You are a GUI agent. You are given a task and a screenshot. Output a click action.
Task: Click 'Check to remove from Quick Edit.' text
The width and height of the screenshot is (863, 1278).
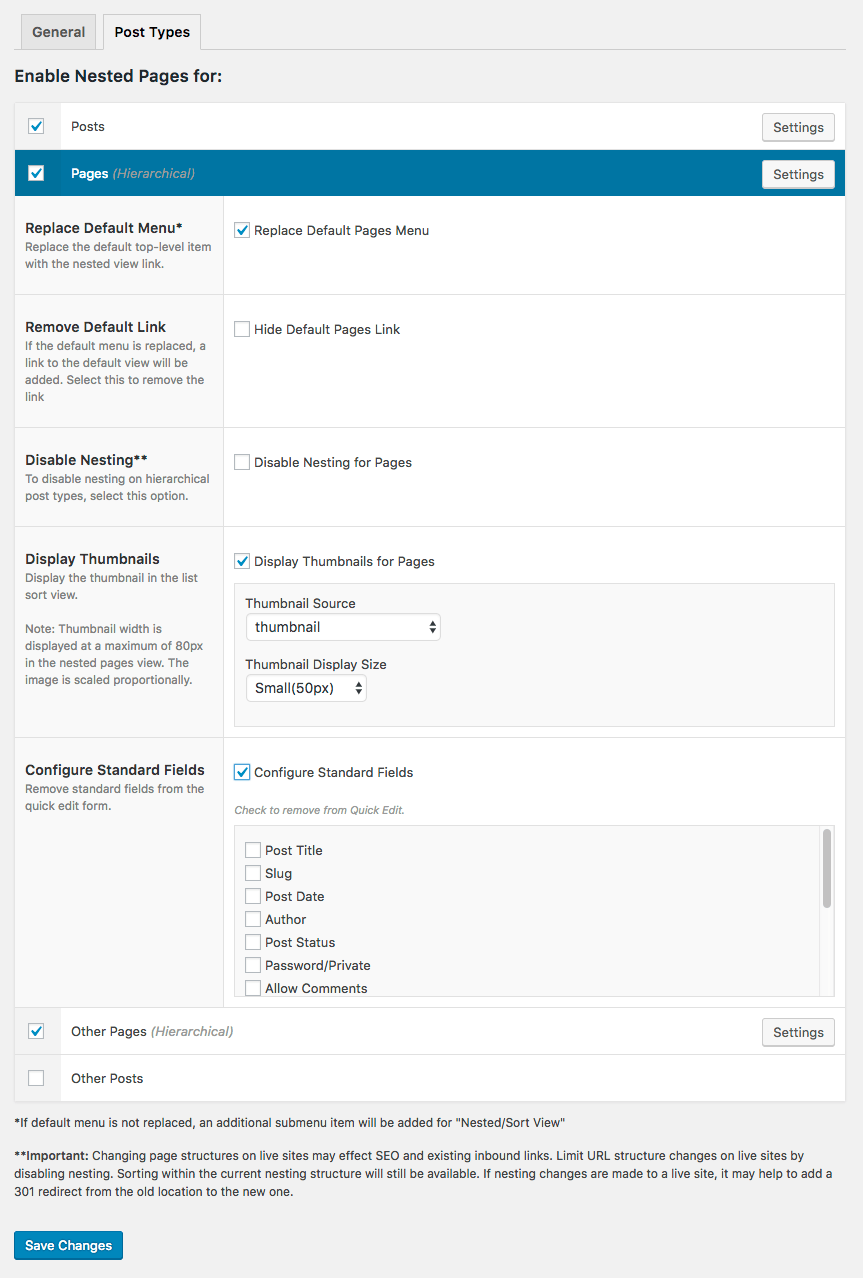pyautogui.click(x=319, y=810)
